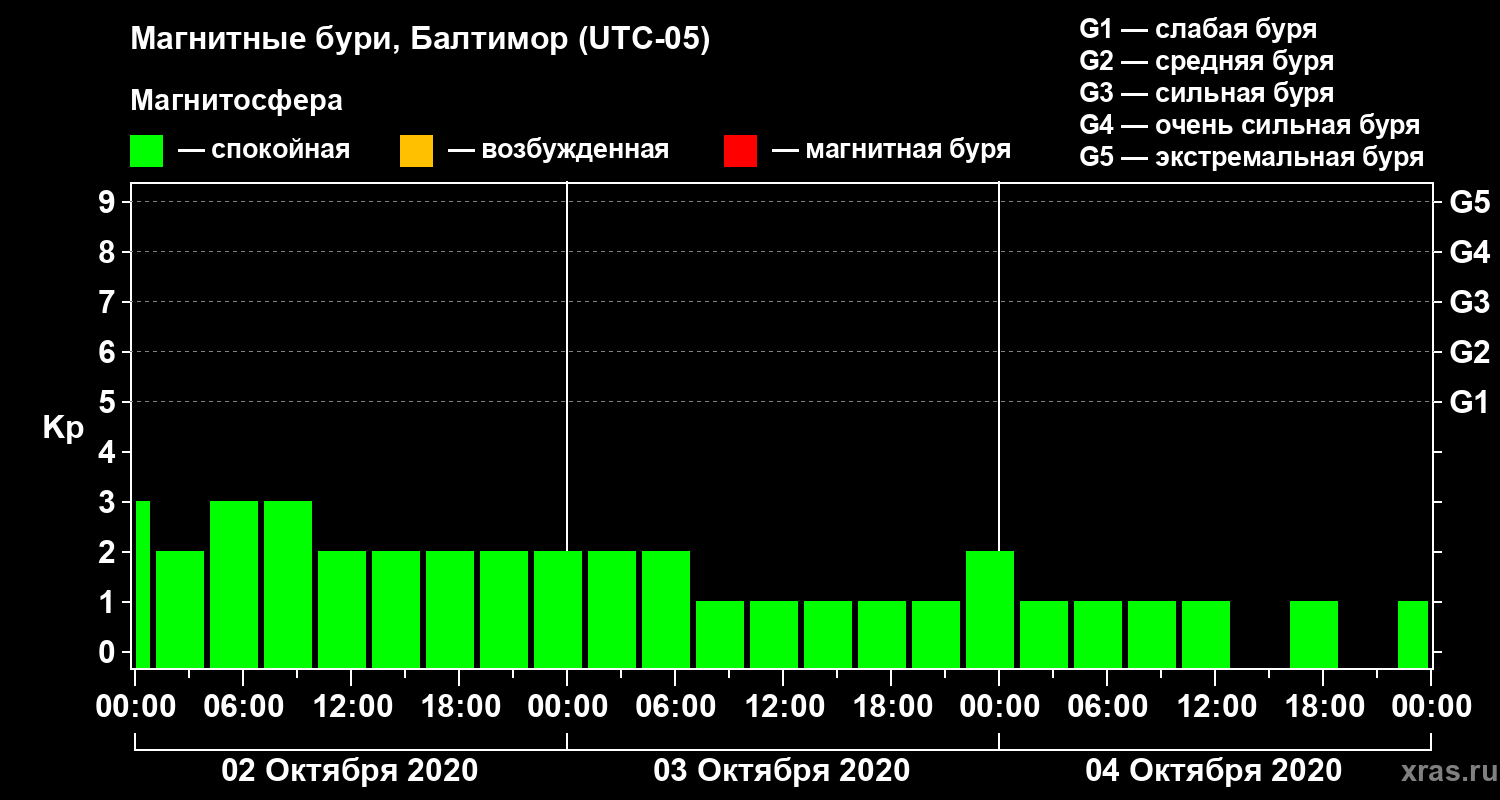
Task: Click the red "магнитная буря" legend swatch
Action: coord(740,150)
